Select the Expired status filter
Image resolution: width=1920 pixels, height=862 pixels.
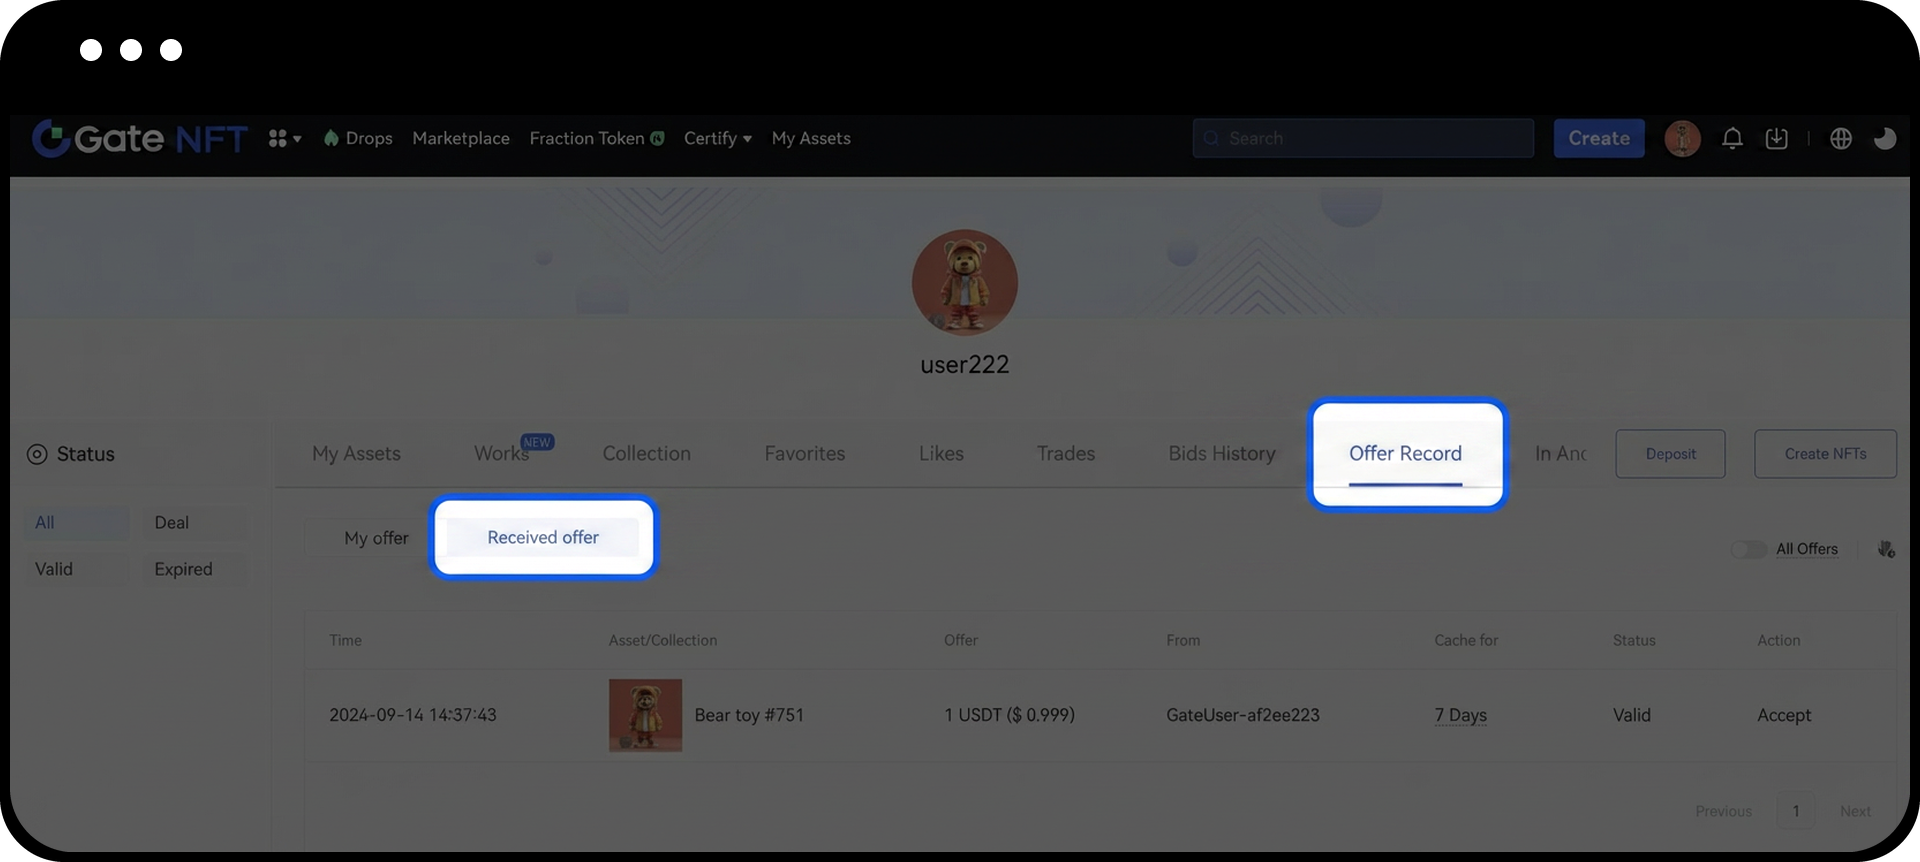click(183, 569)
